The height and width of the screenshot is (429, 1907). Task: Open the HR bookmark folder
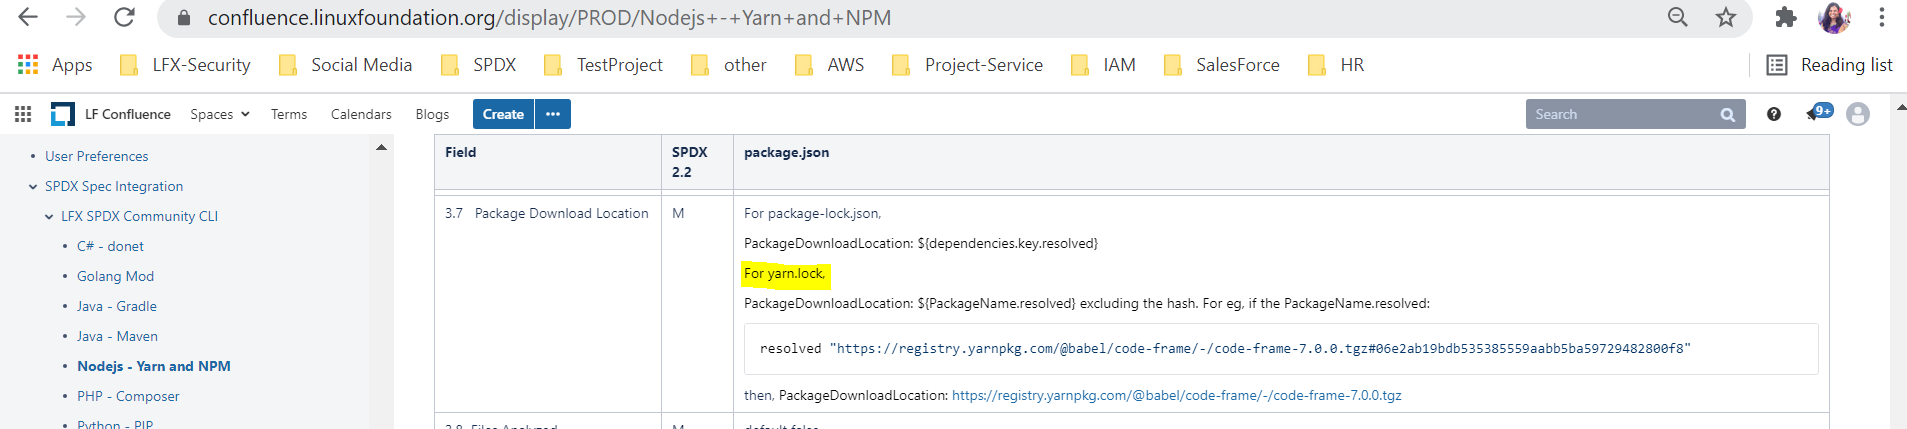coord(1336,65)
